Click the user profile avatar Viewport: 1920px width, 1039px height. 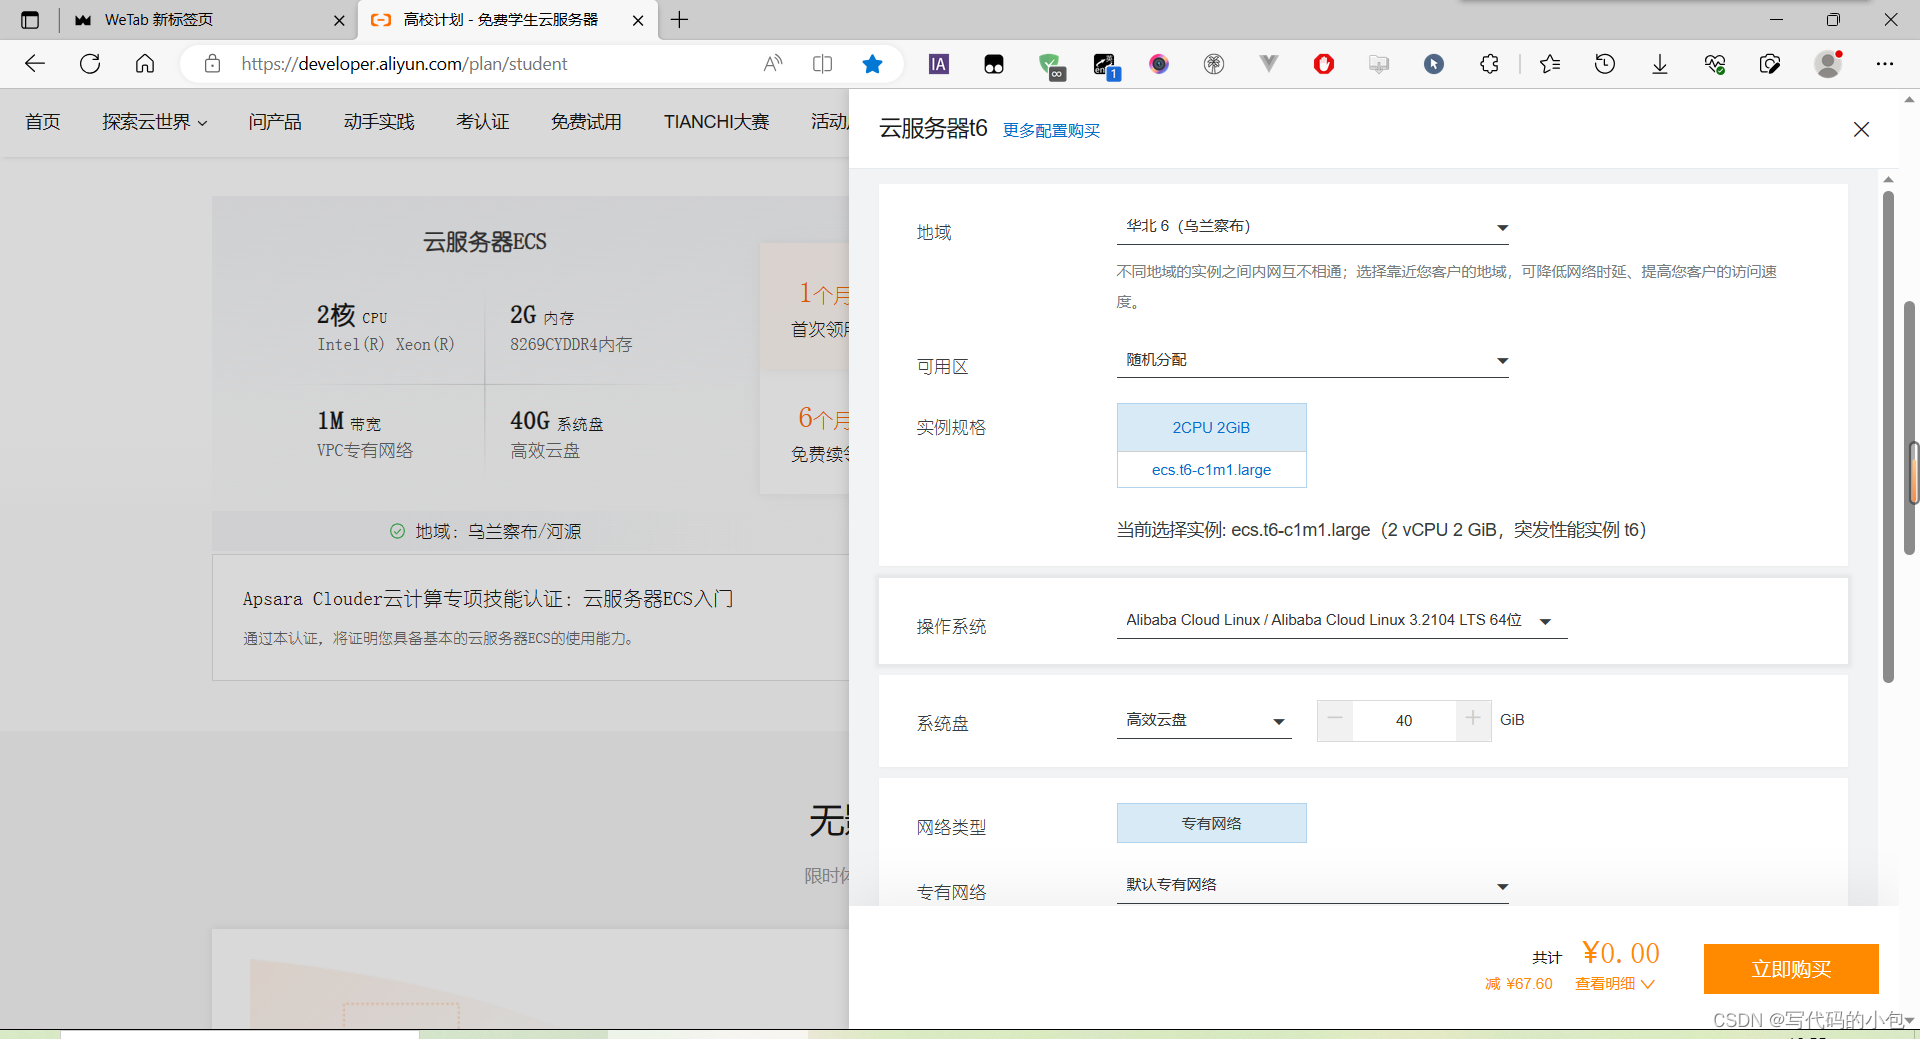point(1829,64)
